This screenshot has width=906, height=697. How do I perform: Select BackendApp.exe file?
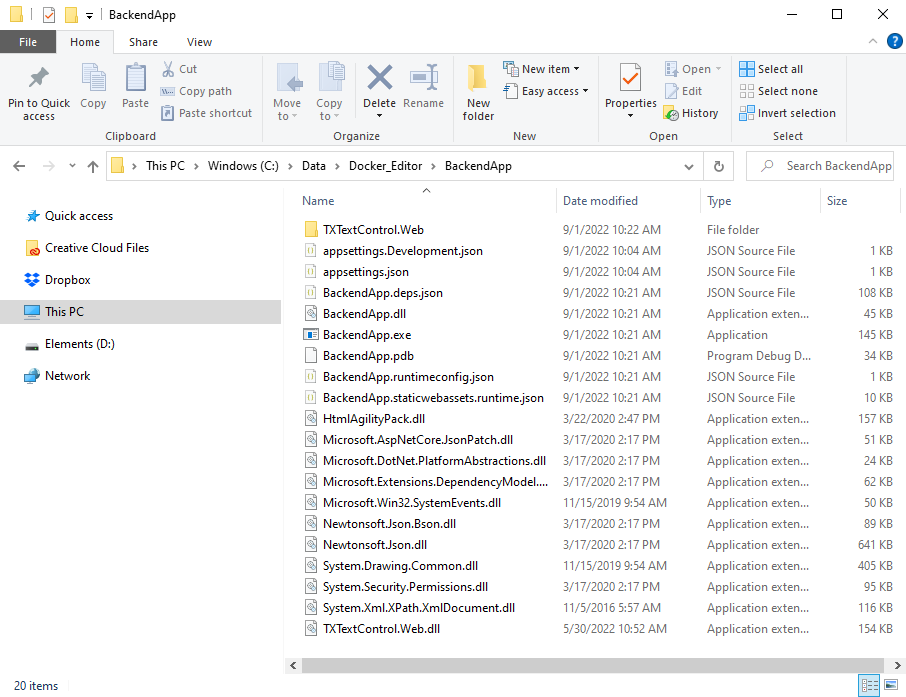coord(367,335)
